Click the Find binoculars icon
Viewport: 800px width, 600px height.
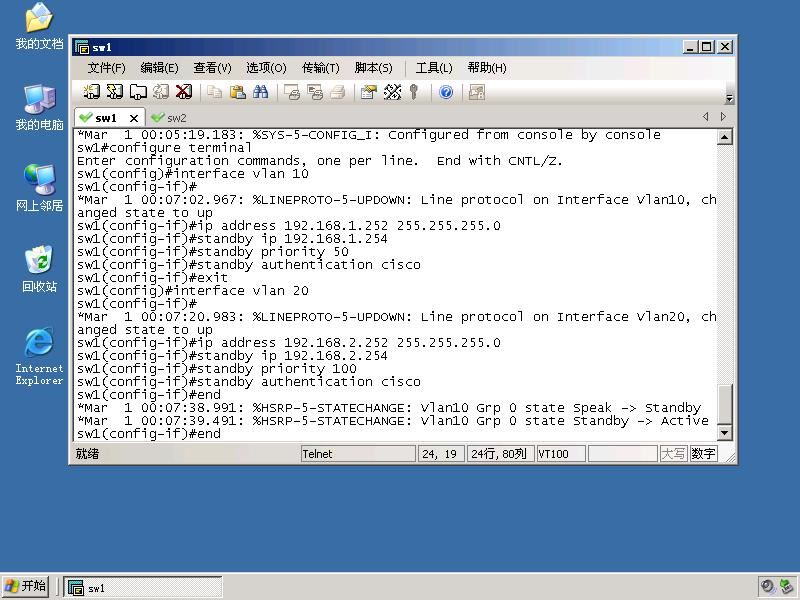click(x=261, y=92)
